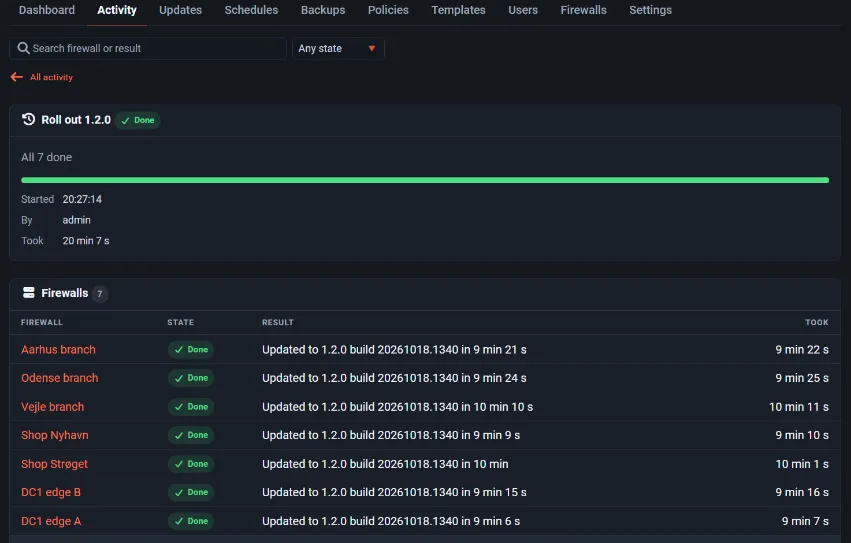Click the orange dropdown arrow on state filter
This screenshot has width=851, height=543.
(372, 48)
